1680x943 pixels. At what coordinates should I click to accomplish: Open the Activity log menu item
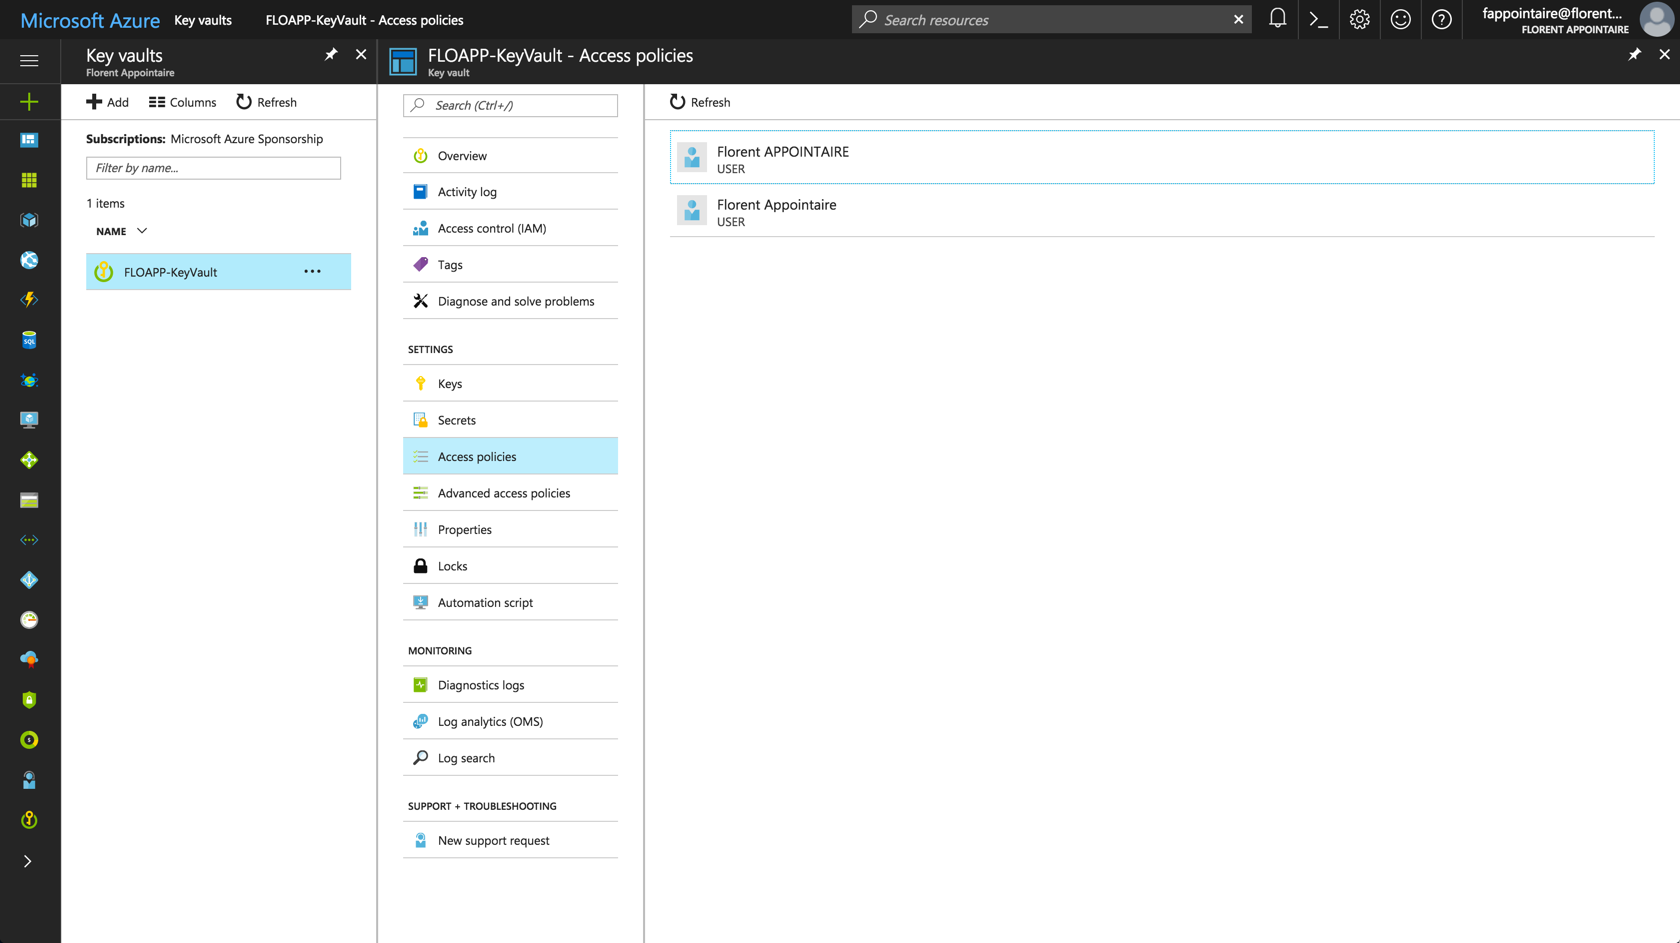tap(510, 192)
